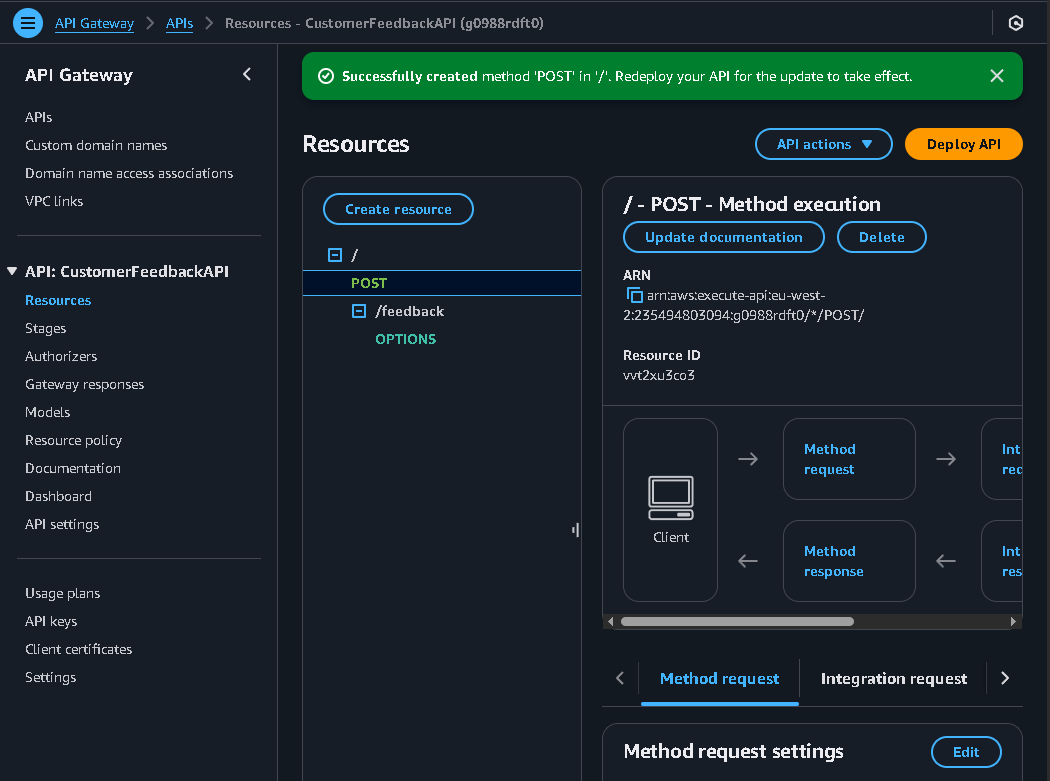Select the OPTIONS method under /feedback
The width and height of the screenshot is (1050, 781).
click(405, 340)
